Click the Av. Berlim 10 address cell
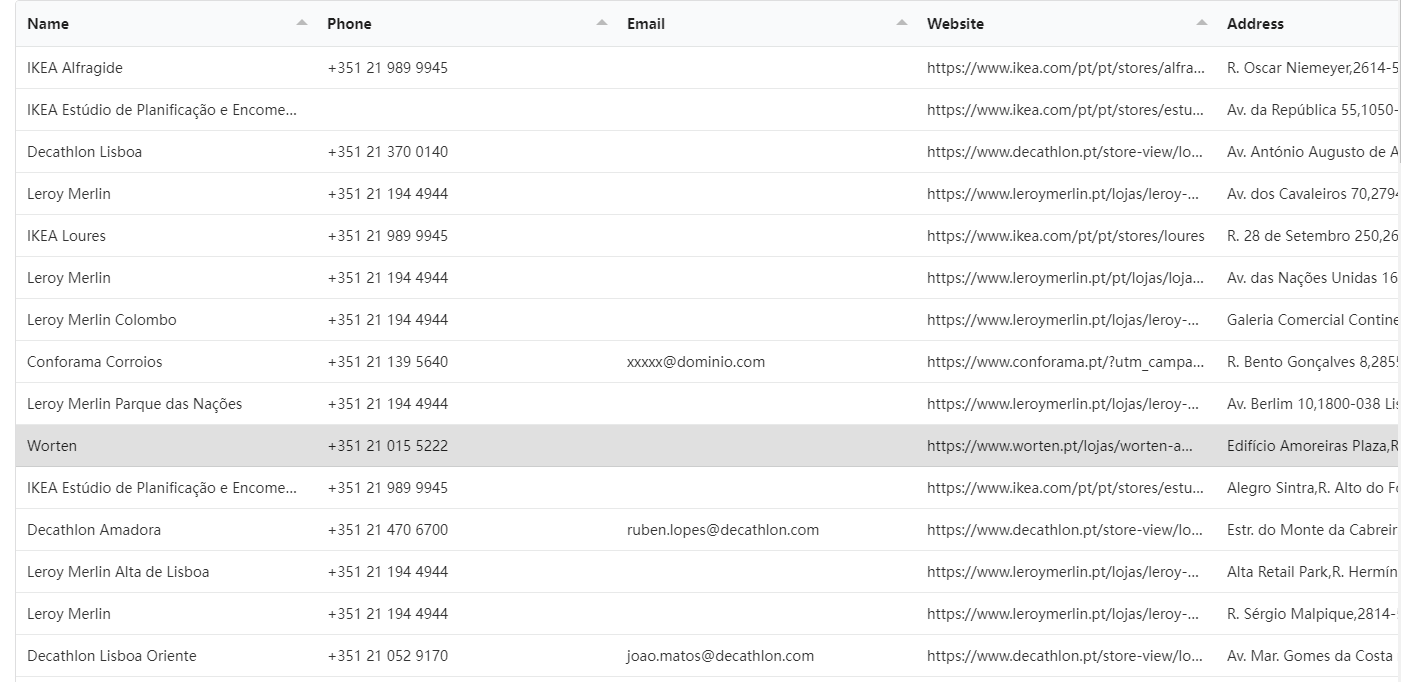 coord(1310,404)
